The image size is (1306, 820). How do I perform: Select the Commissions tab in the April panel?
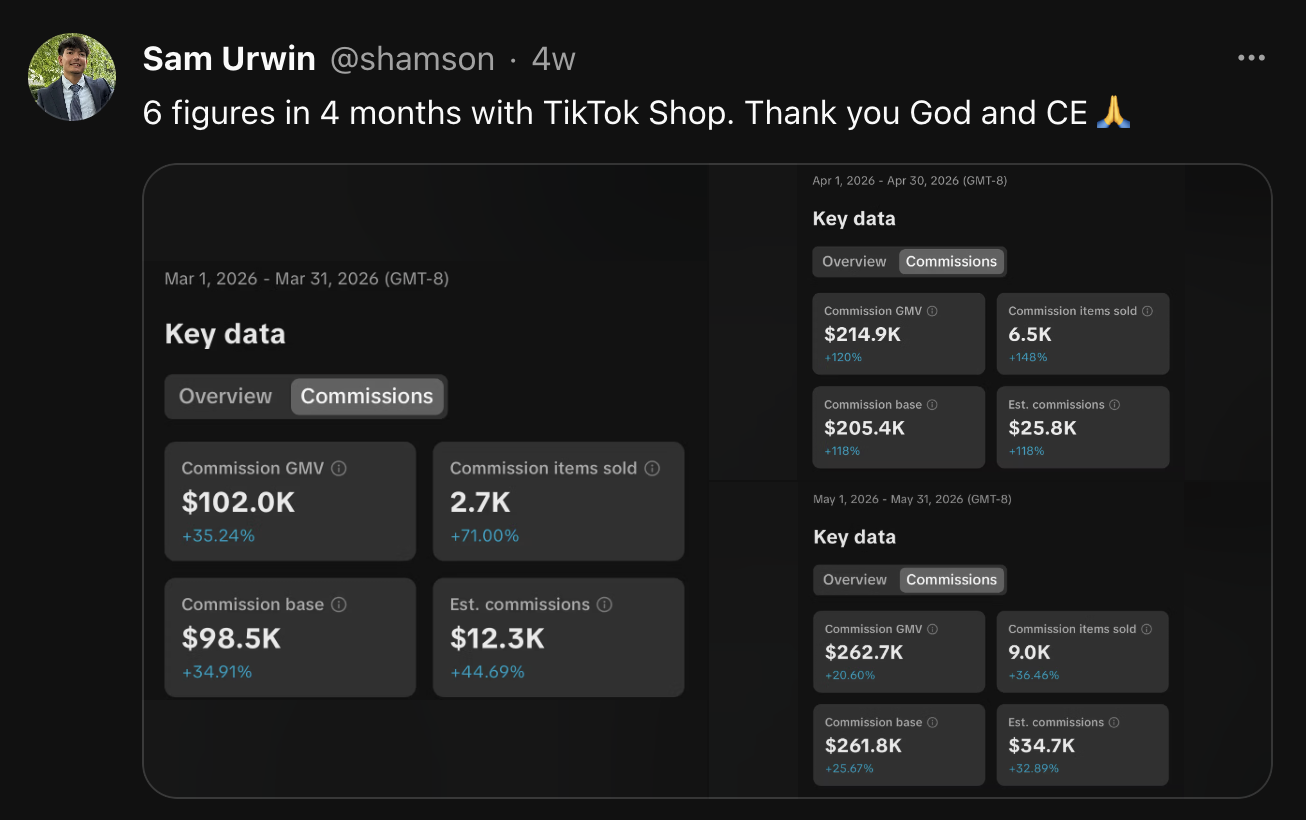(951, 261)
